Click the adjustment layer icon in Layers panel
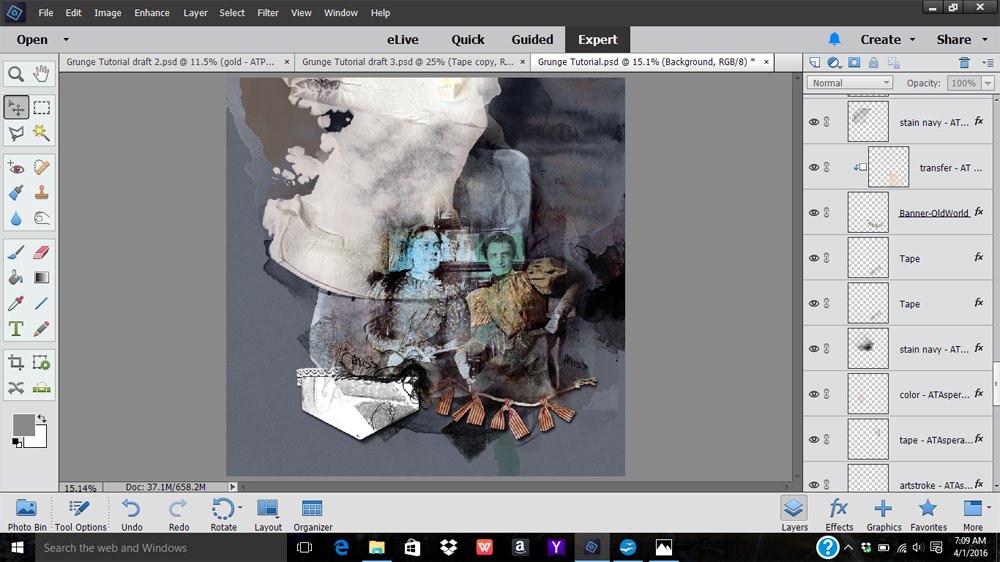1000x562 pixels. [x=834, y=63]
